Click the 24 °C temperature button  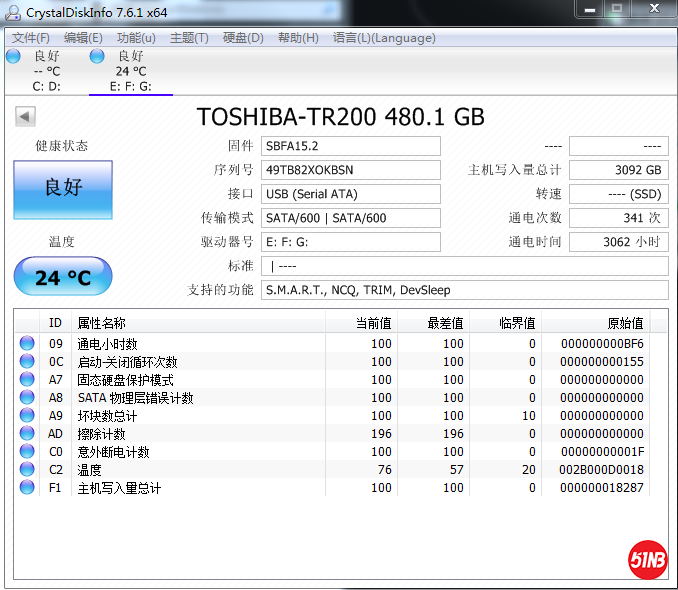63,276
